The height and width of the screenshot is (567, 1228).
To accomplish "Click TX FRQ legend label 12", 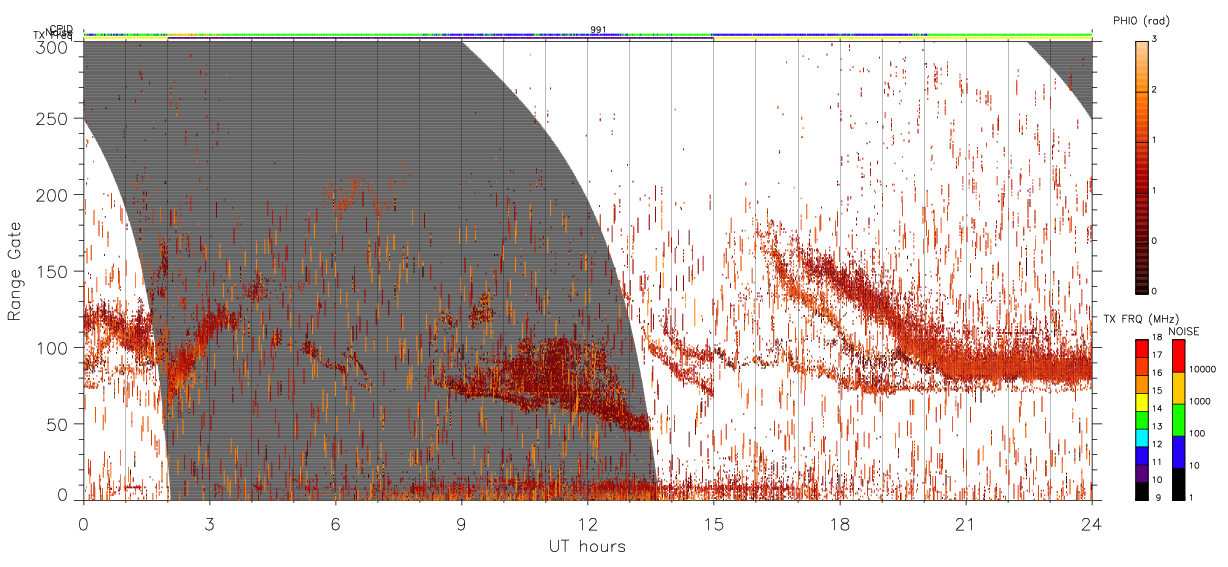I will (x=1158, y=444).
